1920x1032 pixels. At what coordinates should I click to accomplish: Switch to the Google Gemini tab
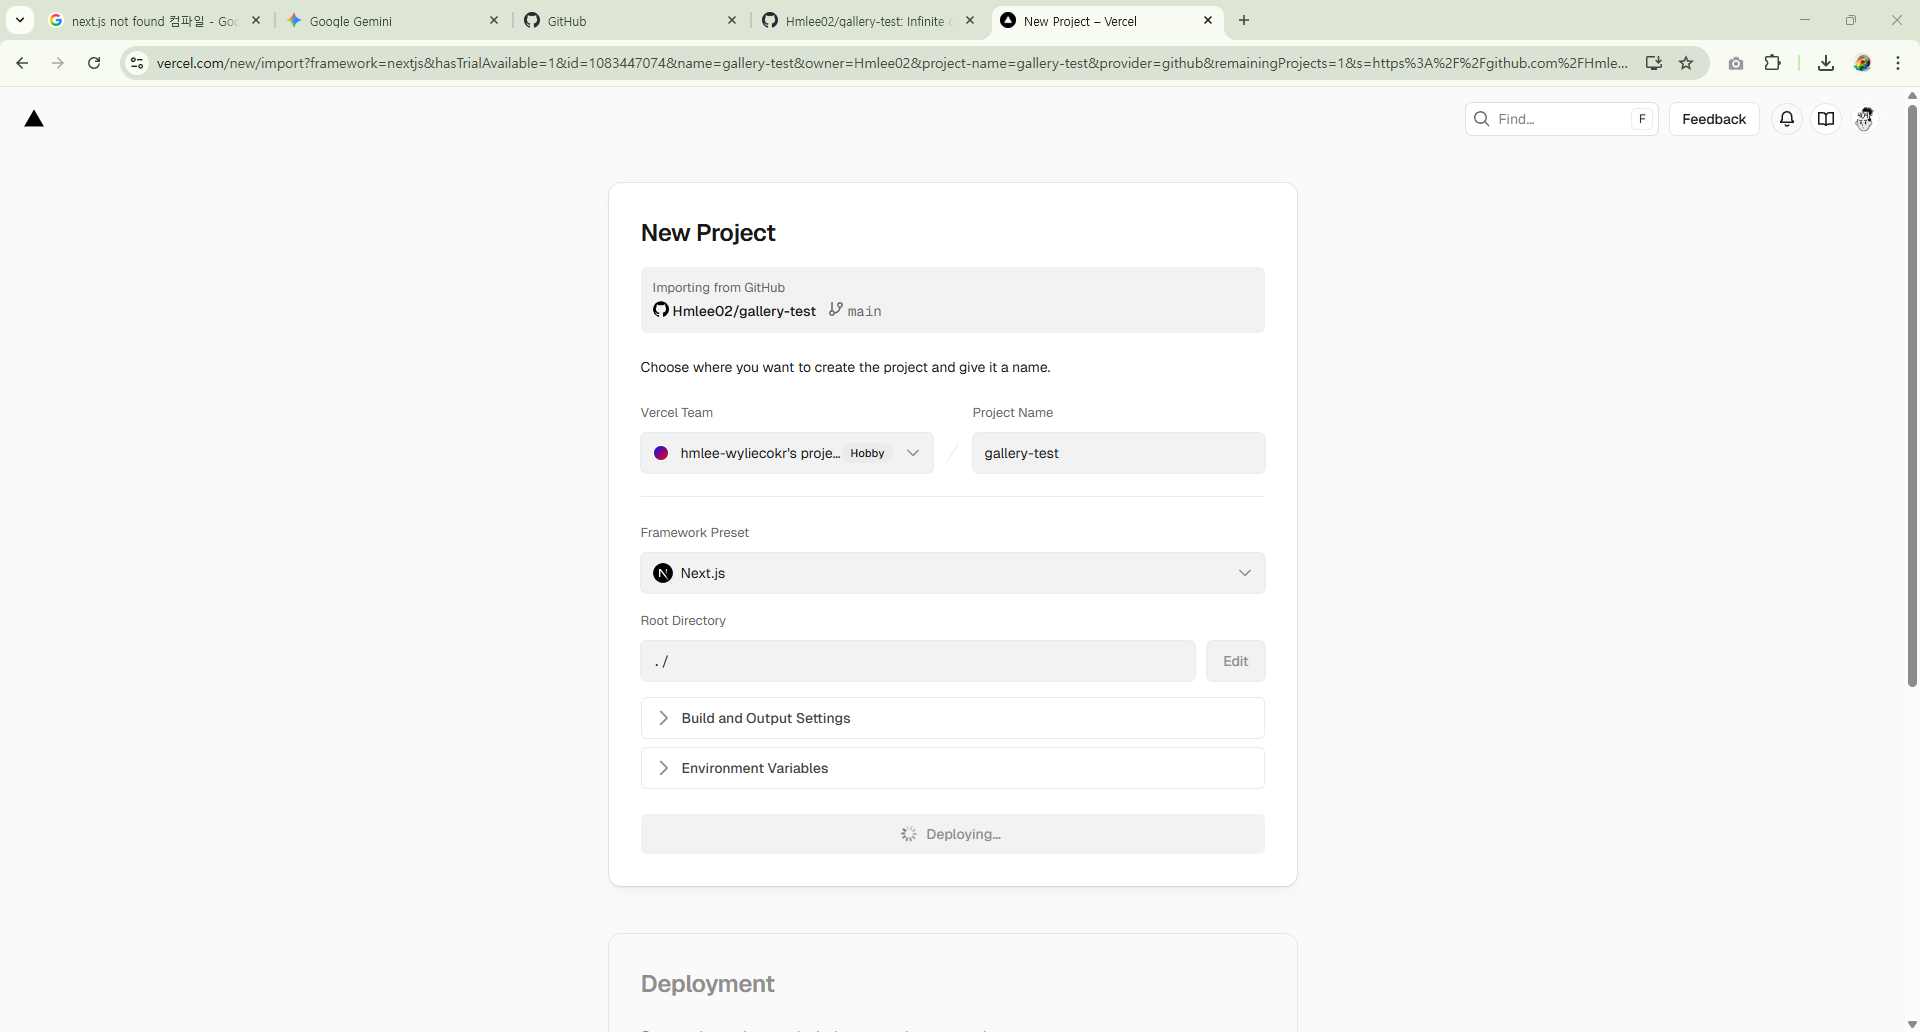(392, 21)
